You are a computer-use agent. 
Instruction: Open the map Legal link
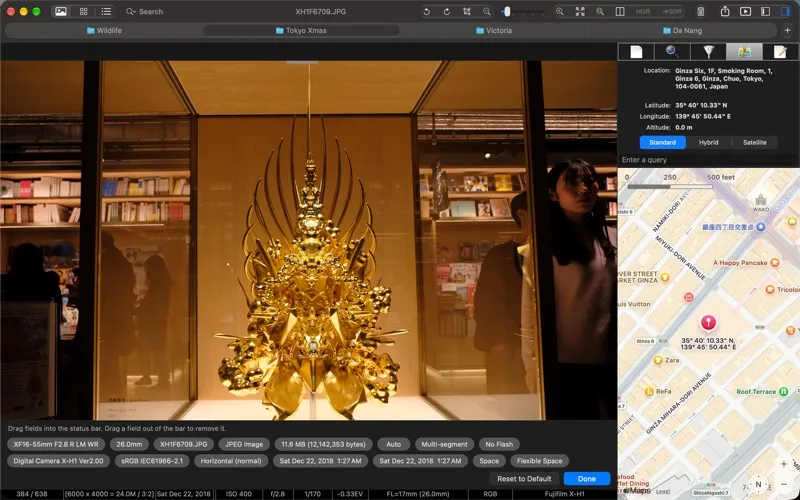pos(663,491)
